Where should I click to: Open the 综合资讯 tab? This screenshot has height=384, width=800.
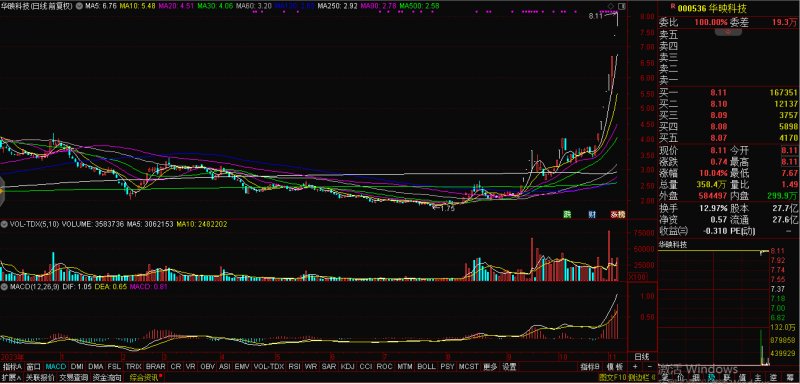click(144, 378)
